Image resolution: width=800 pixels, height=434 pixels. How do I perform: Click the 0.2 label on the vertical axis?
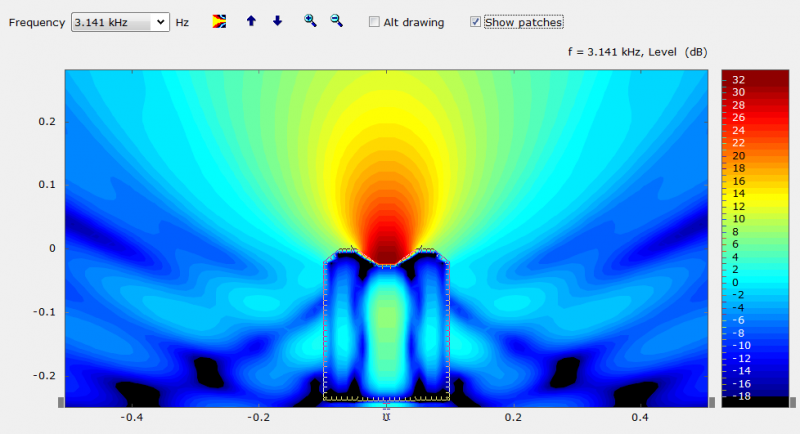coord(47,121)
